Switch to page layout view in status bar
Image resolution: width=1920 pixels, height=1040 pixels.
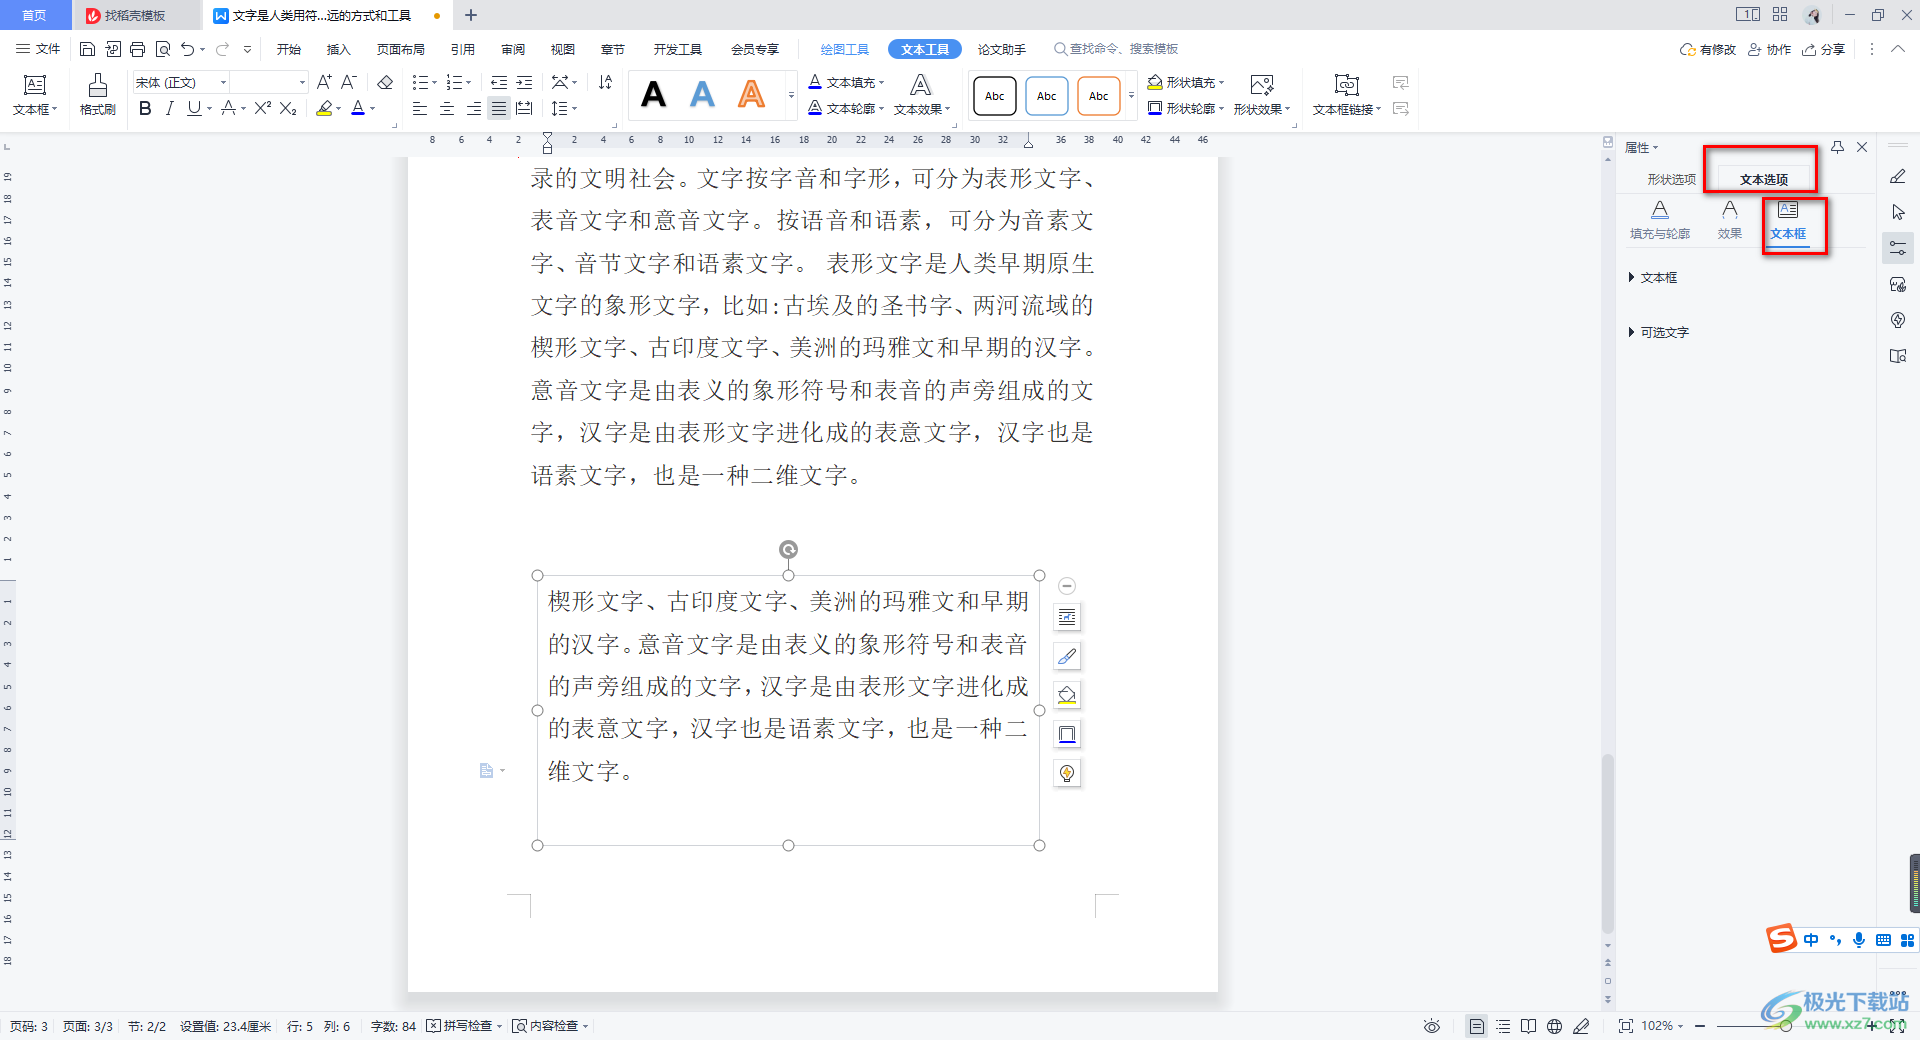click(x=1476, y=1026)
